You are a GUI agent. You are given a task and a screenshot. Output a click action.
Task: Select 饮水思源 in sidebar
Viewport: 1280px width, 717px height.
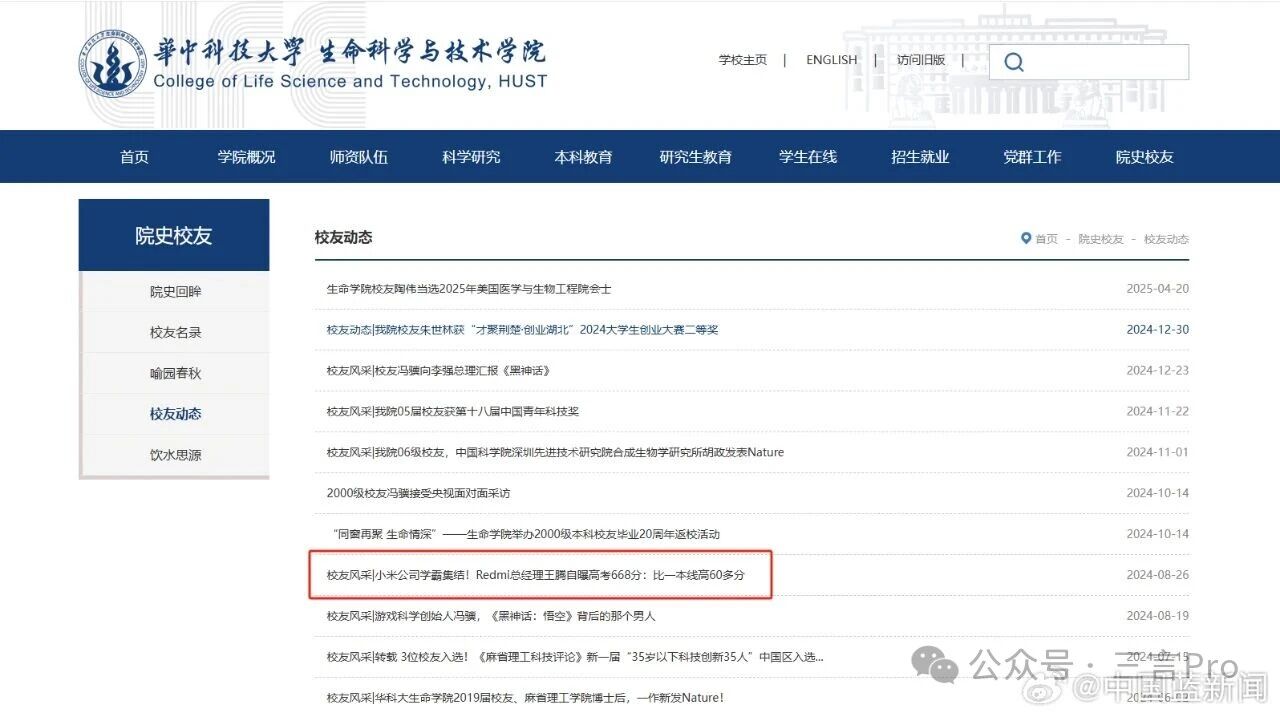pyautogui.click(x=176, y=455)
